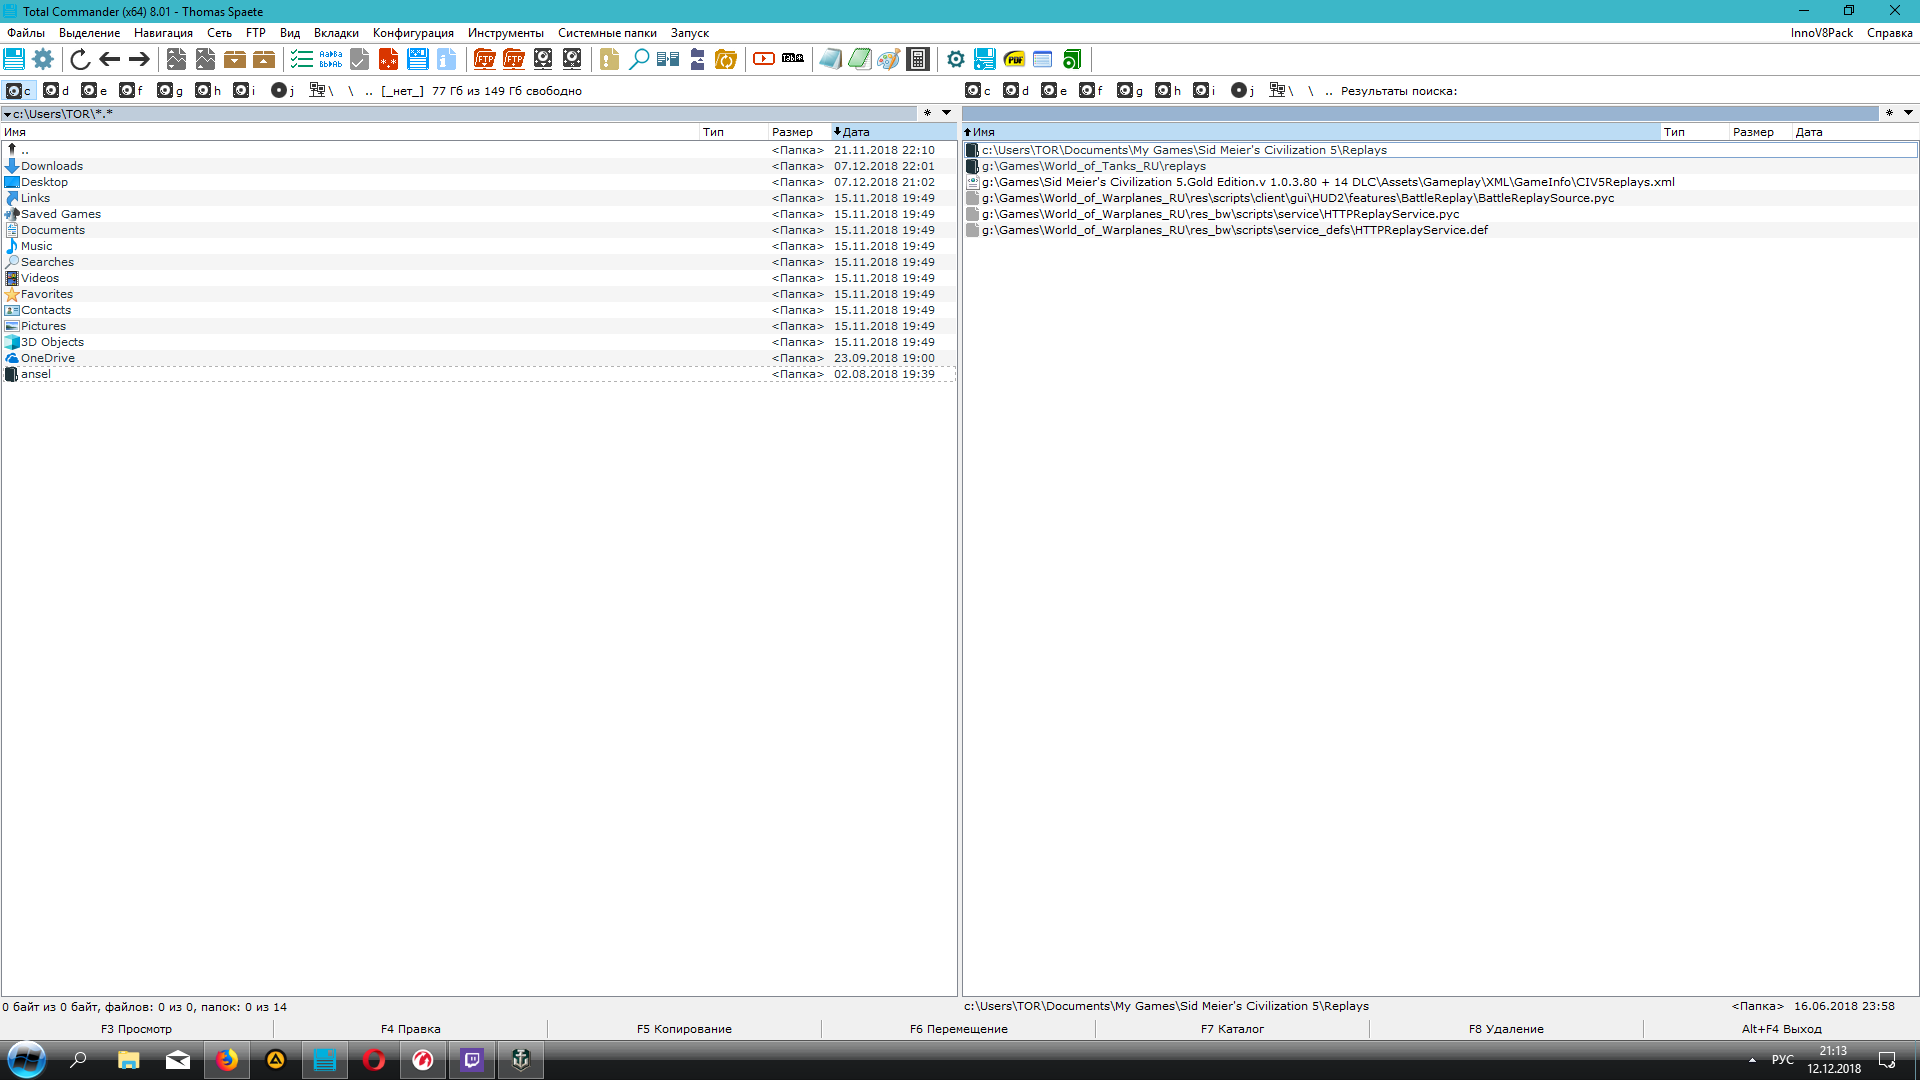Switch left panel to drive g
1920x1080 pixels.
pos(171,91)
